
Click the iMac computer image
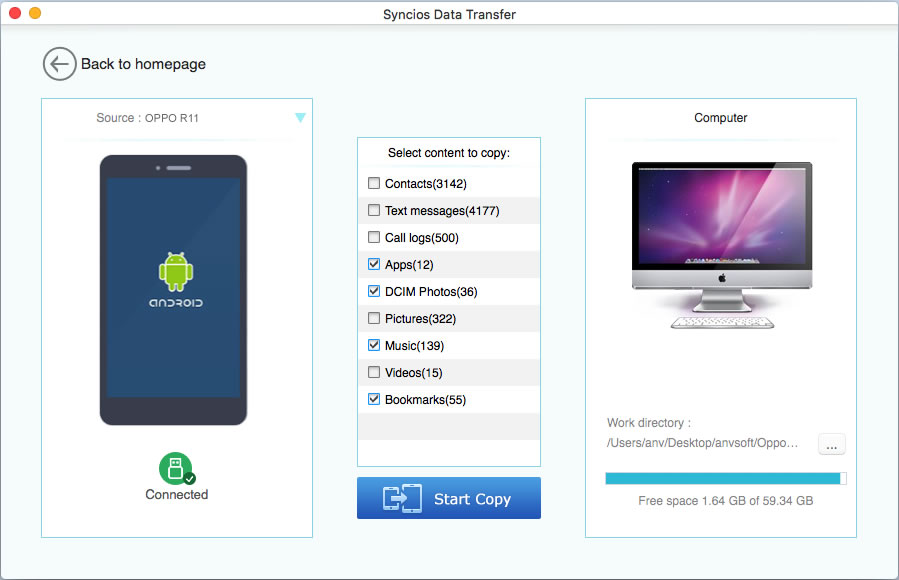coord(722,245)
